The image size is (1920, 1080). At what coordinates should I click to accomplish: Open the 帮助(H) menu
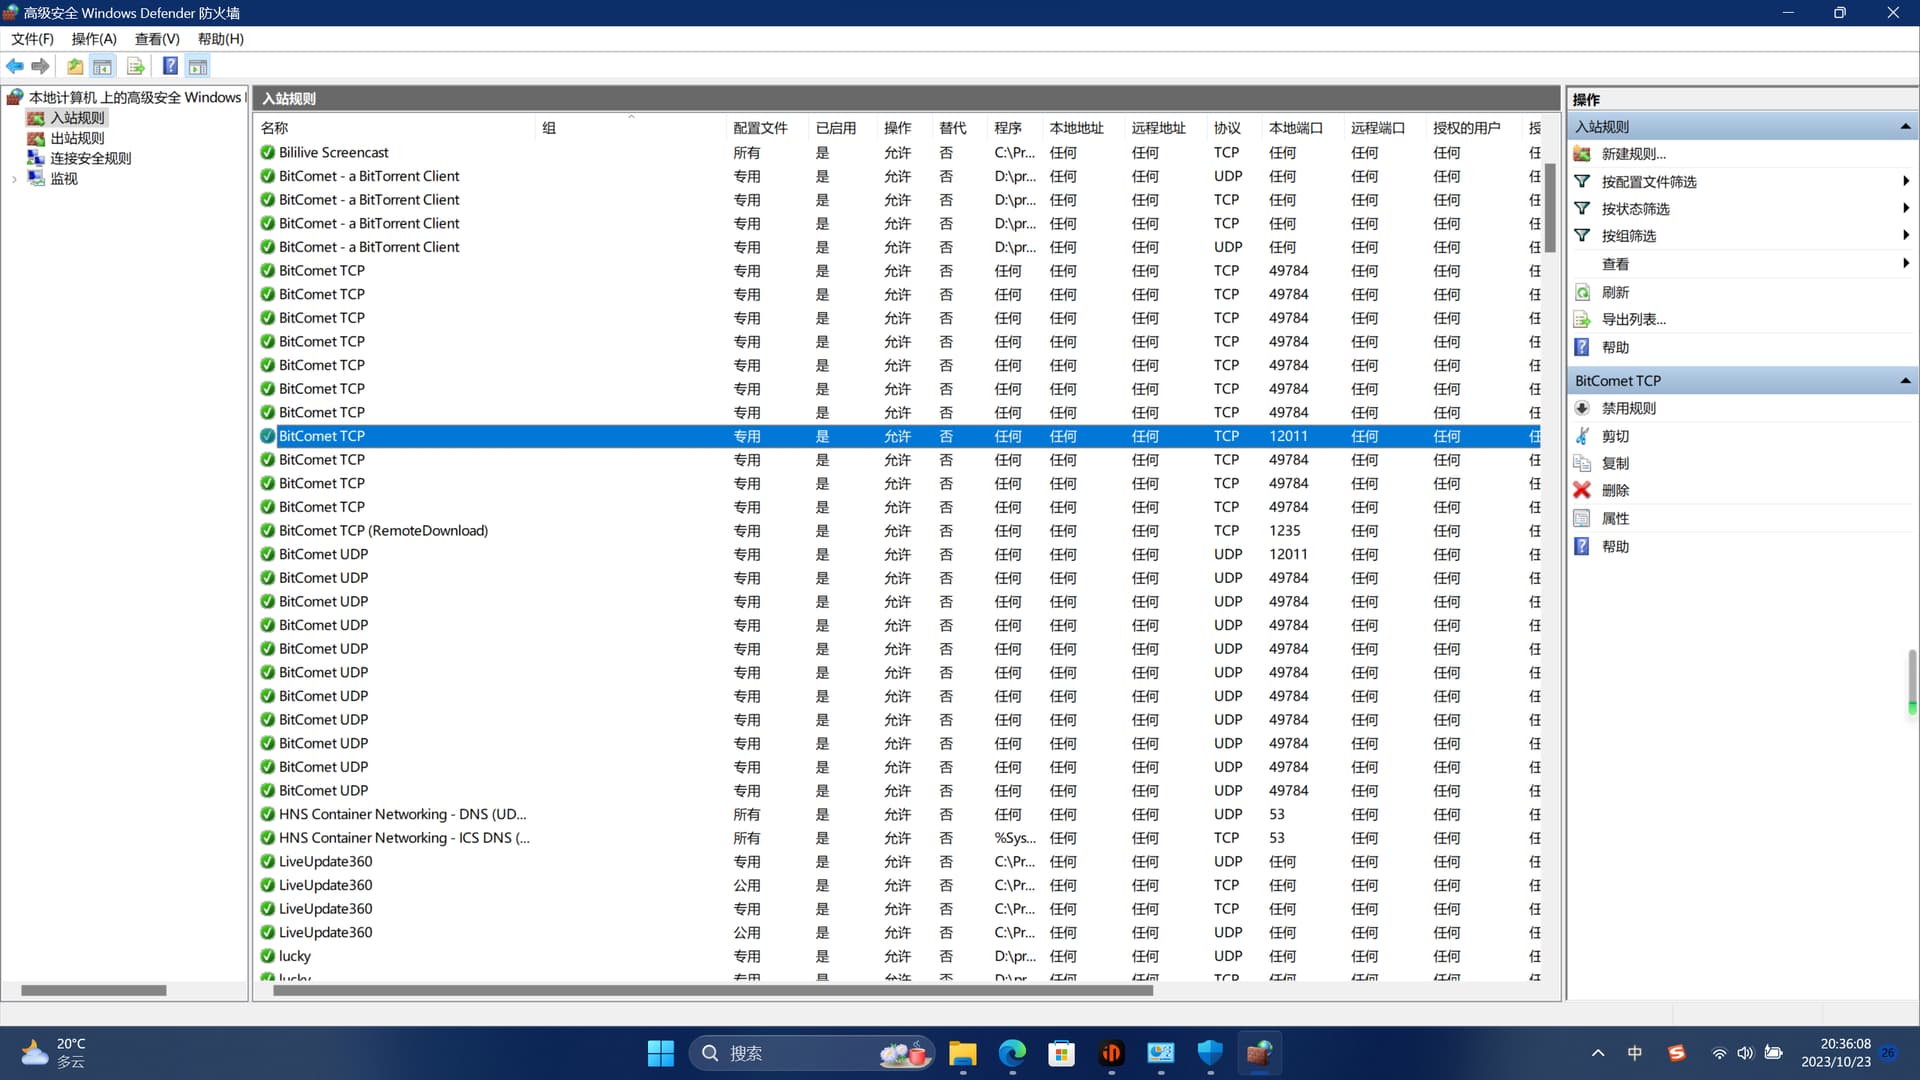click(220, 38)
